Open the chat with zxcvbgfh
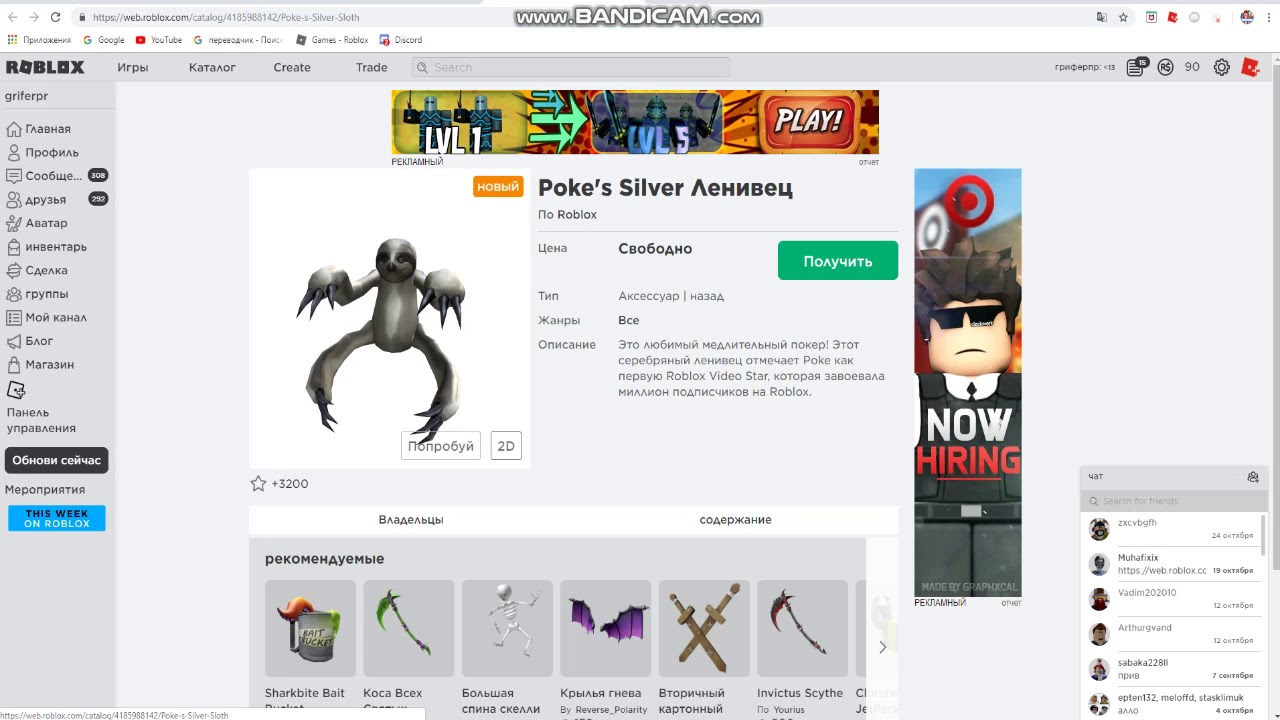Image resolution: width=1280 pixels, height=720 pixels. (1172, 529)
